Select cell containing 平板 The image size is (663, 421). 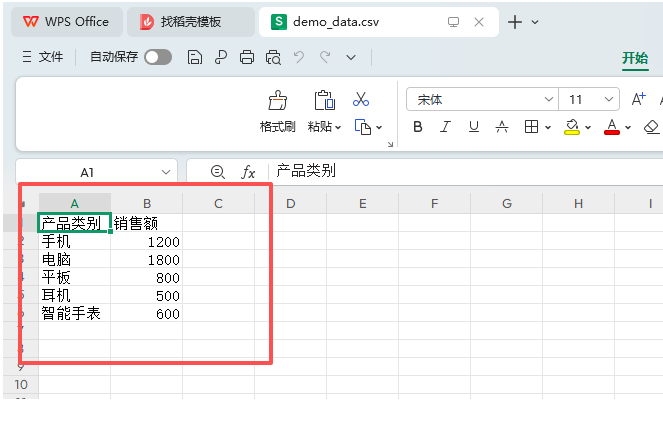pyautogui.click(x=75, y=277)
